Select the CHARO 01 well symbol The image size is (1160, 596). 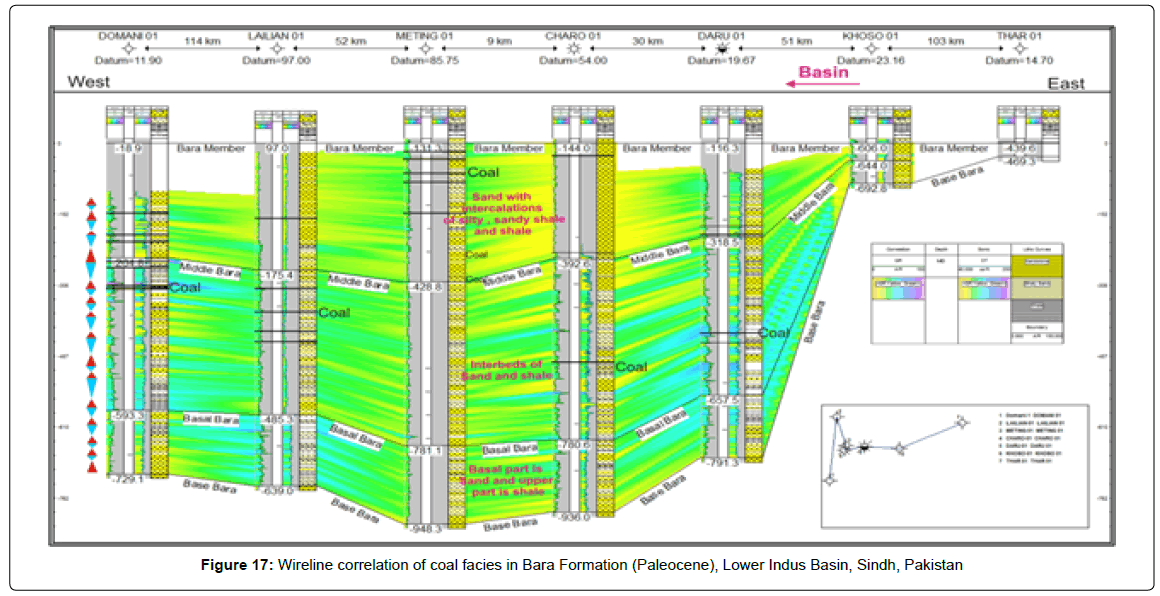pyautogui.click(x=573, y=48)
